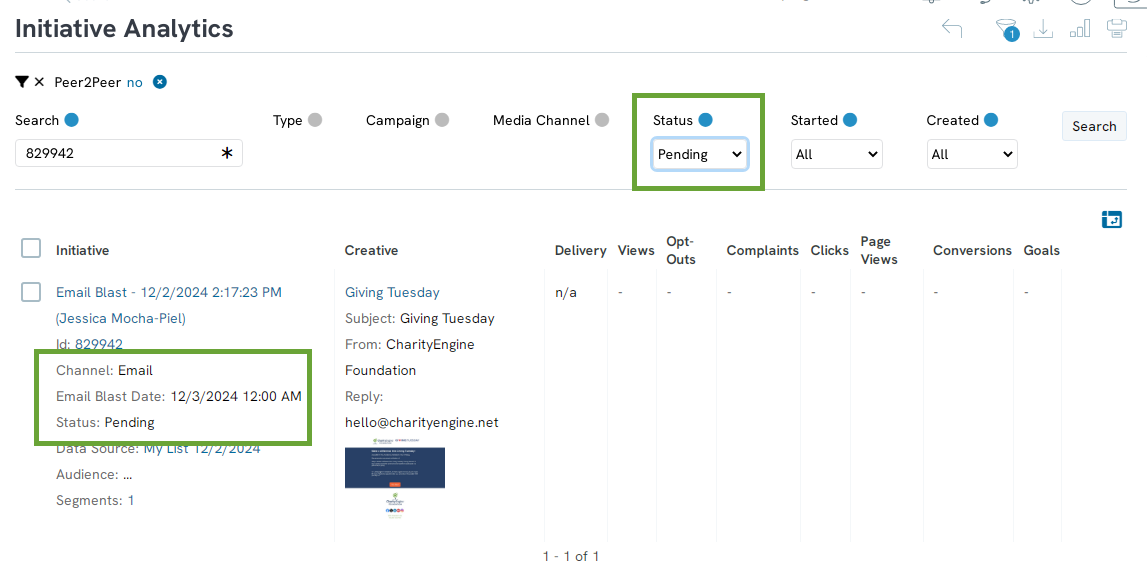Click the Id 829942 link

tap(99, 344)
